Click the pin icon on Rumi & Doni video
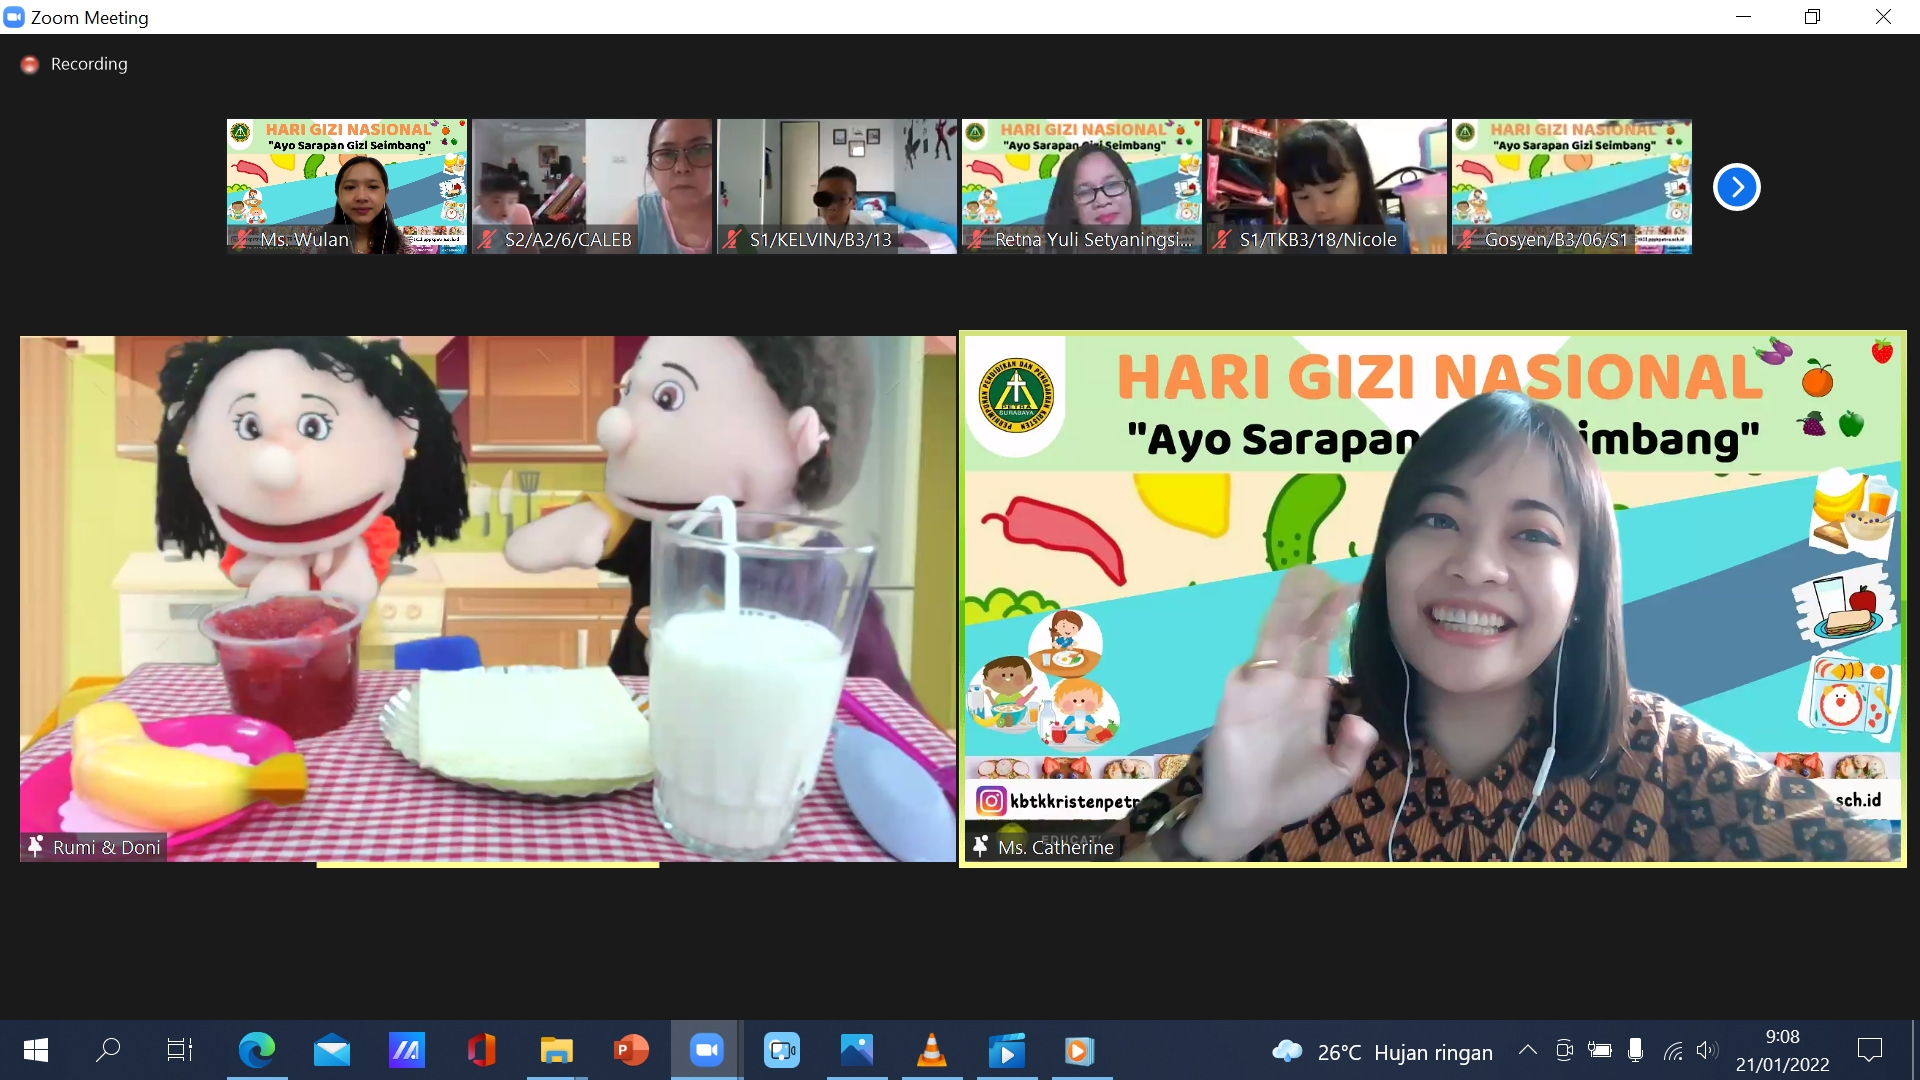Screen dimensions: 1920x1080 tap(35, 846)
